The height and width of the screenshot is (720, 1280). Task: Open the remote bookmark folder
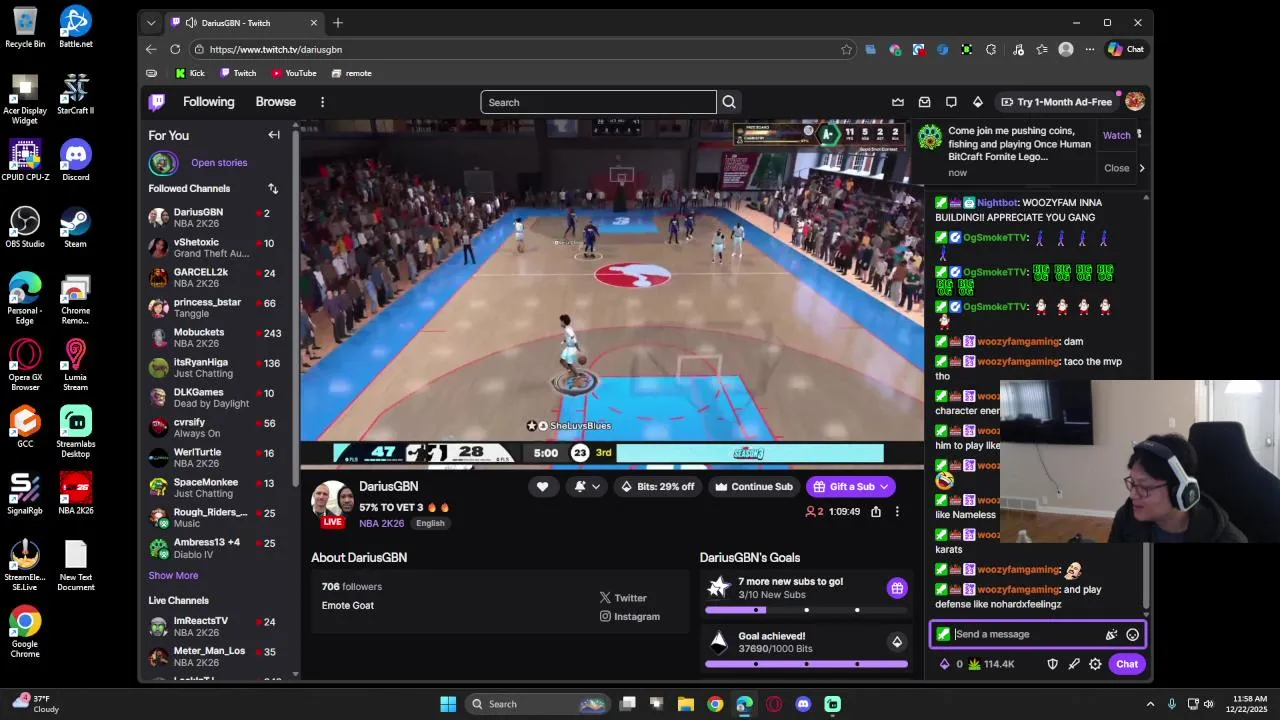click(x=352, y=73)
